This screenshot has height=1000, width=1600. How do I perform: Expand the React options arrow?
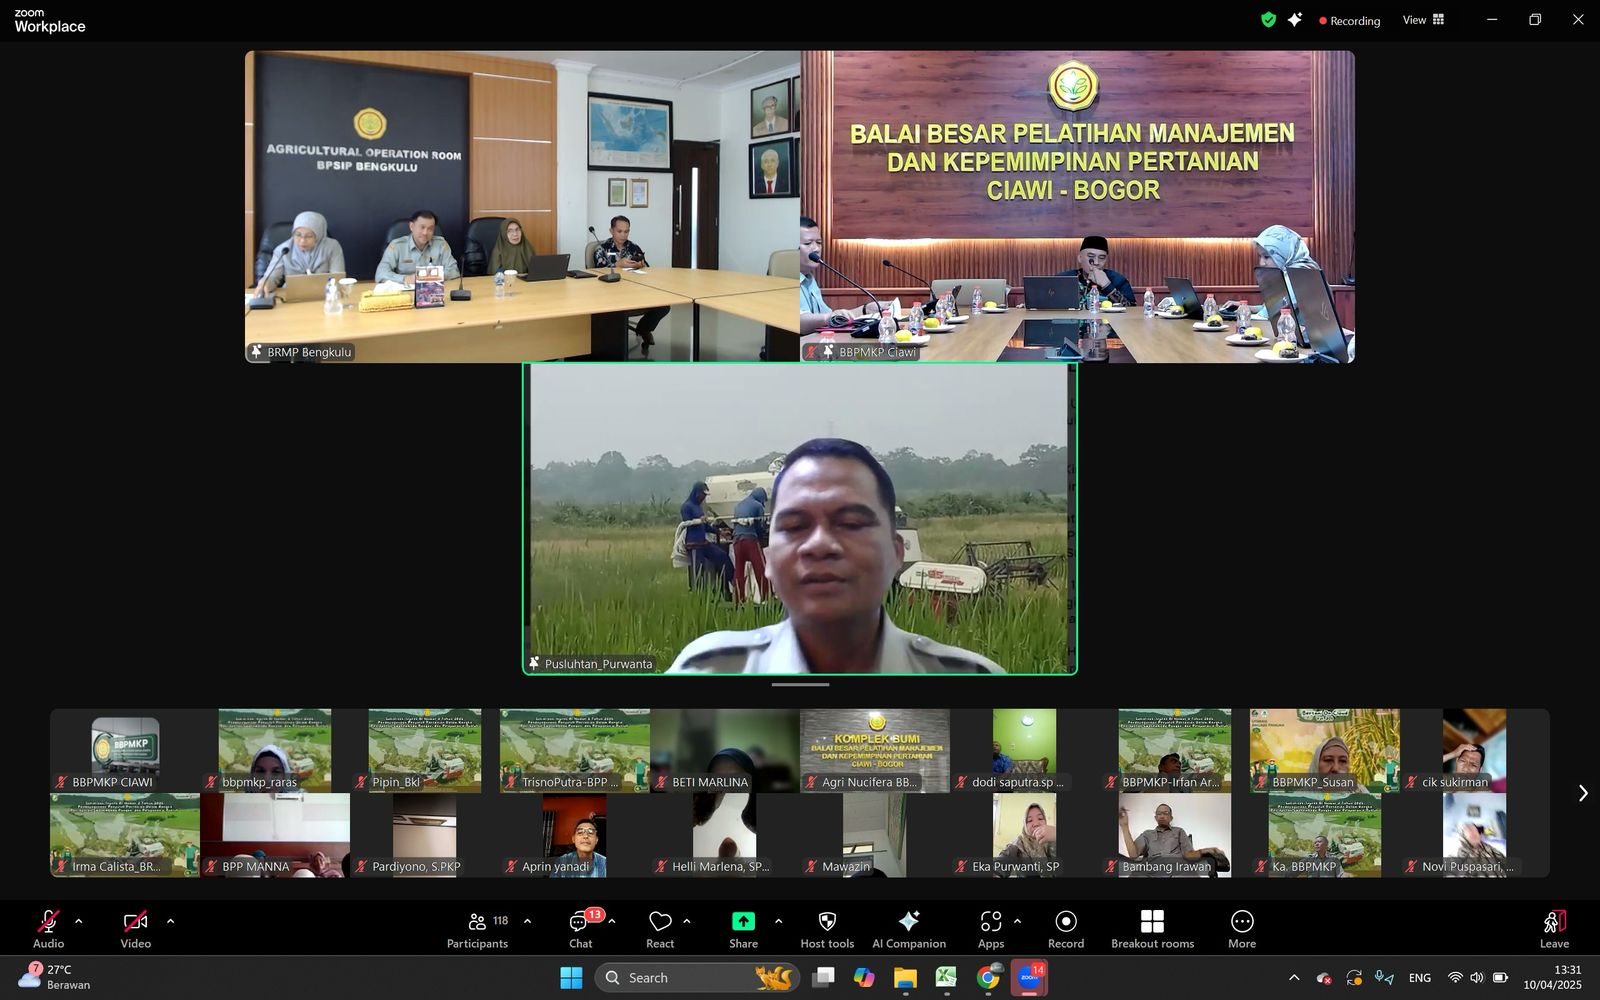[x=686, y=921]
